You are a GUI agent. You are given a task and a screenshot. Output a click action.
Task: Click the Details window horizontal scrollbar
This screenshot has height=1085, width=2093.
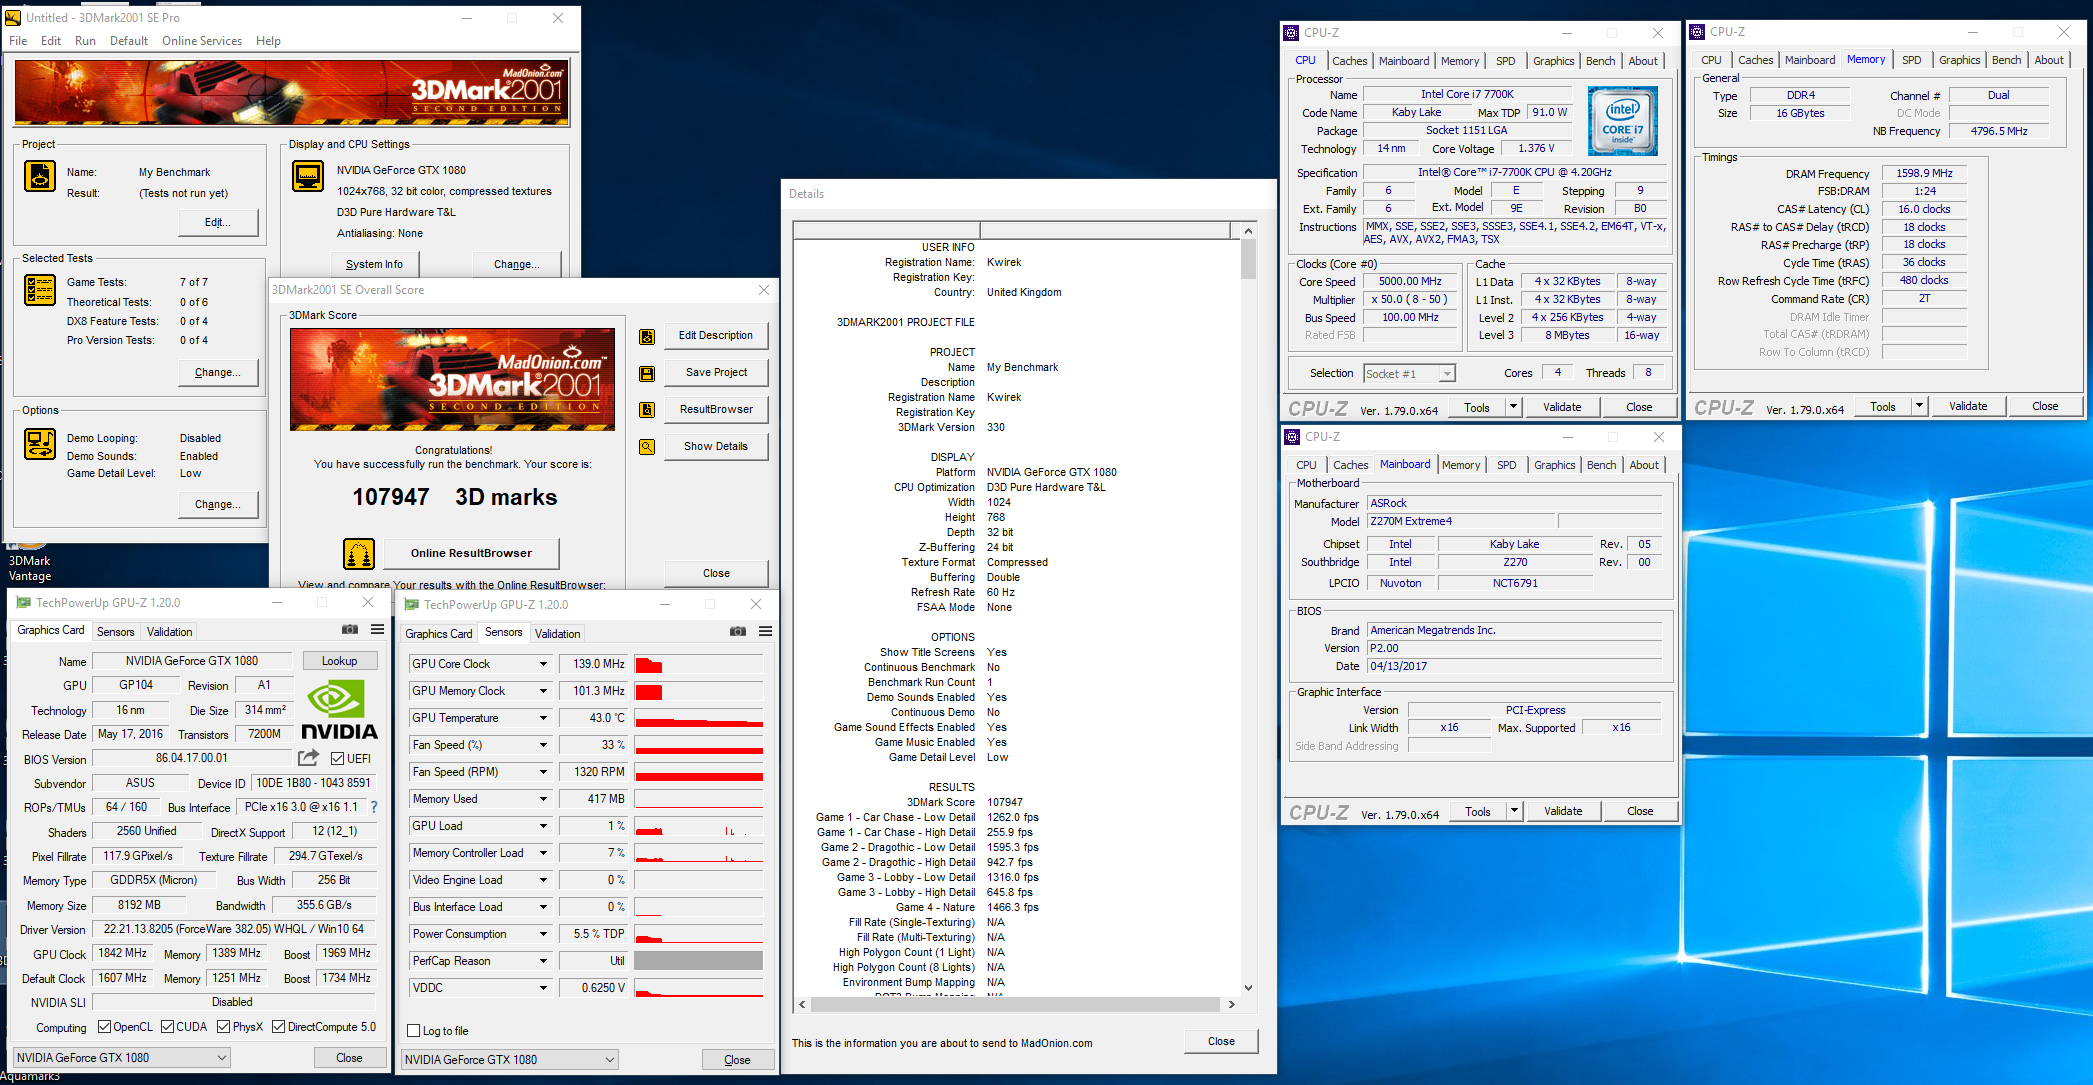(1016, 1004)
